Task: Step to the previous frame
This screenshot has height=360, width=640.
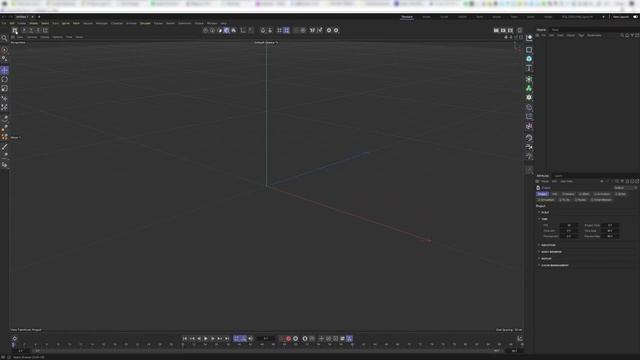Action: 199,338
